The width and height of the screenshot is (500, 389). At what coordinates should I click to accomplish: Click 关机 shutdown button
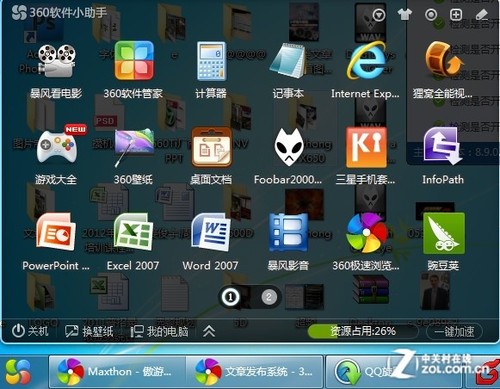(x=30, y=331)
